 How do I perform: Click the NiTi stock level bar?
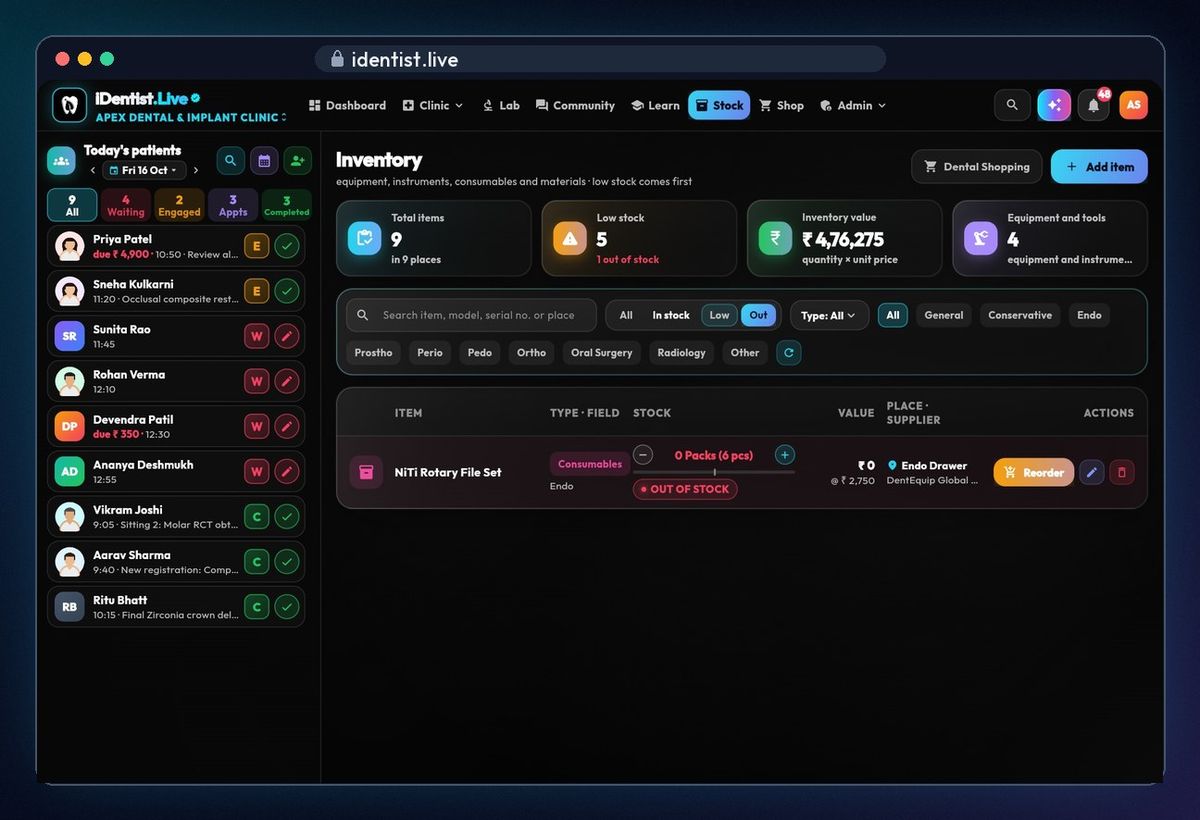(714, 472)
